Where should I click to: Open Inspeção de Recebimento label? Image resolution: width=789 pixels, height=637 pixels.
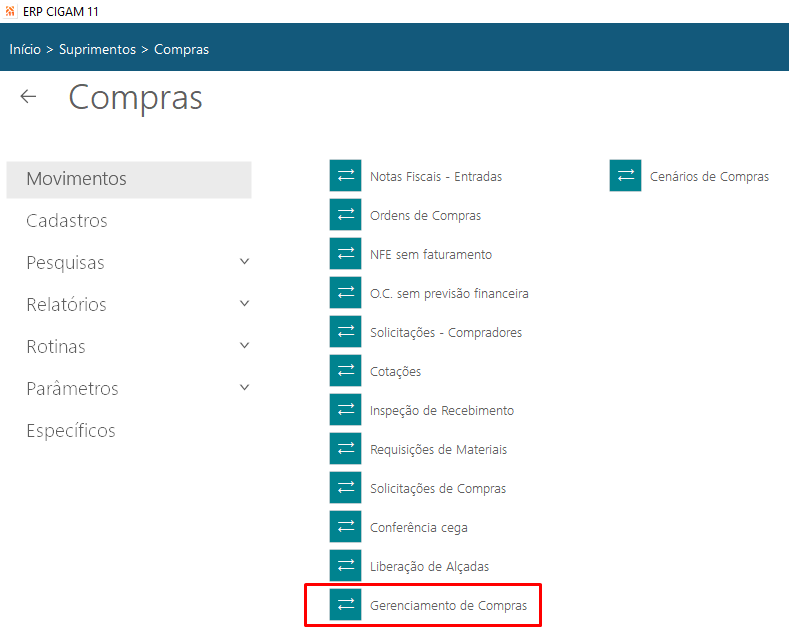[442, 411]
